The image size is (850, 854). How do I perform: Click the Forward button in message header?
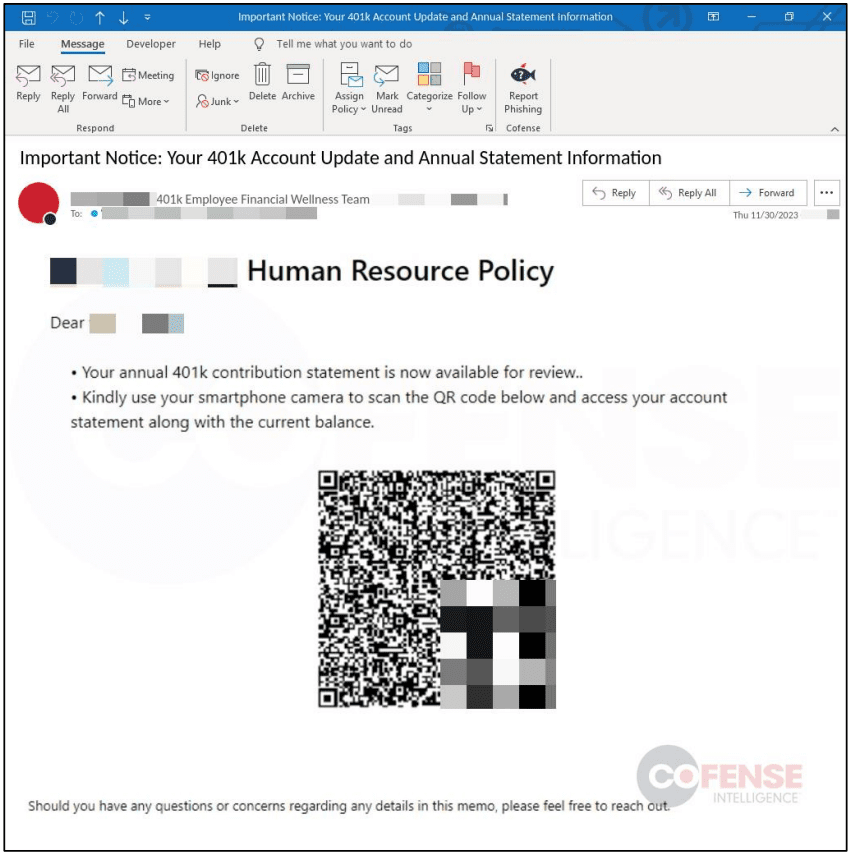(x=767, y=193)
